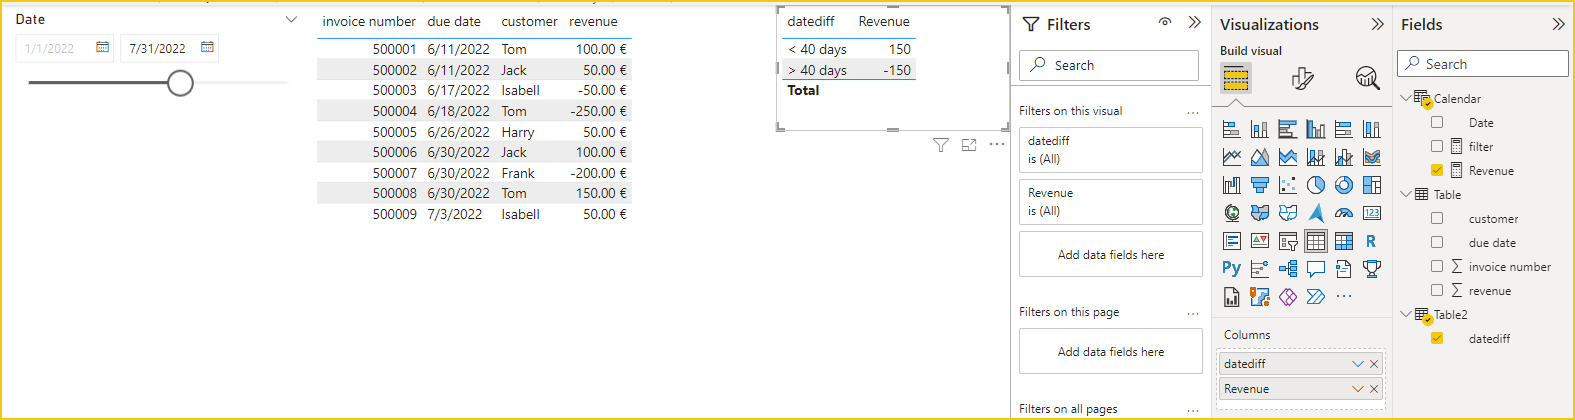Check the invoice number field checkbox

tap(1437, 266)
